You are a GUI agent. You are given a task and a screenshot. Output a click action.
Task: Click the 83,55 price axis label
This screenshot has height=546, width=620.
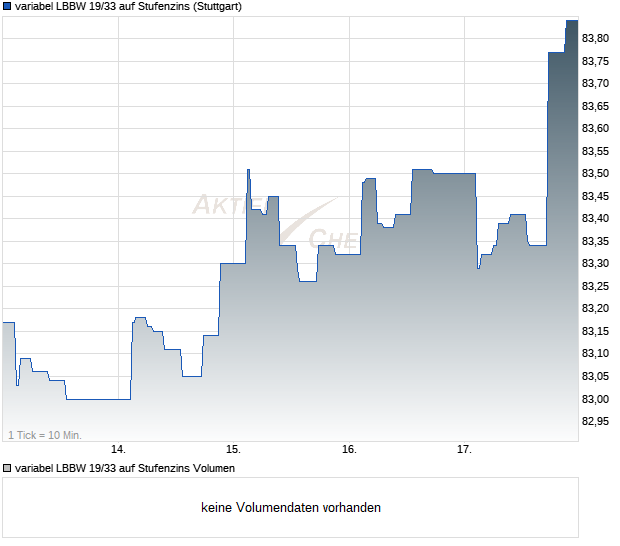(595, 151)
